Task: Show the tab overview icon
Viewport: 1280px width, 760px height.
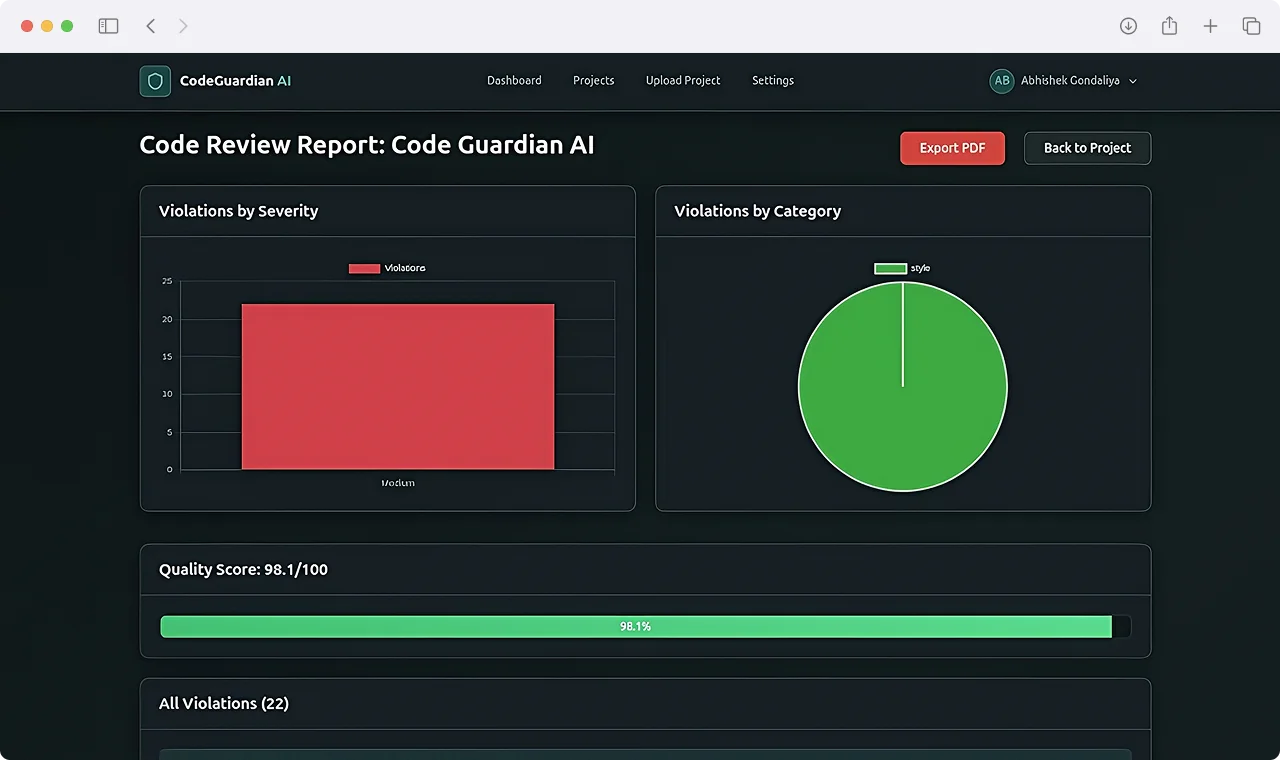Action: [x=1251, y=26]
